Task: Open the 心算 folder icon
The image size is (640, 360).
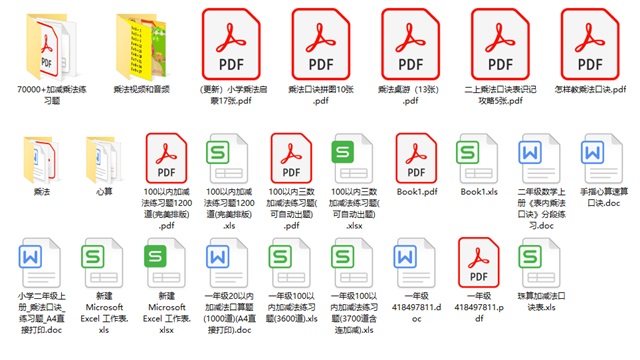Action: pos(104,159)
